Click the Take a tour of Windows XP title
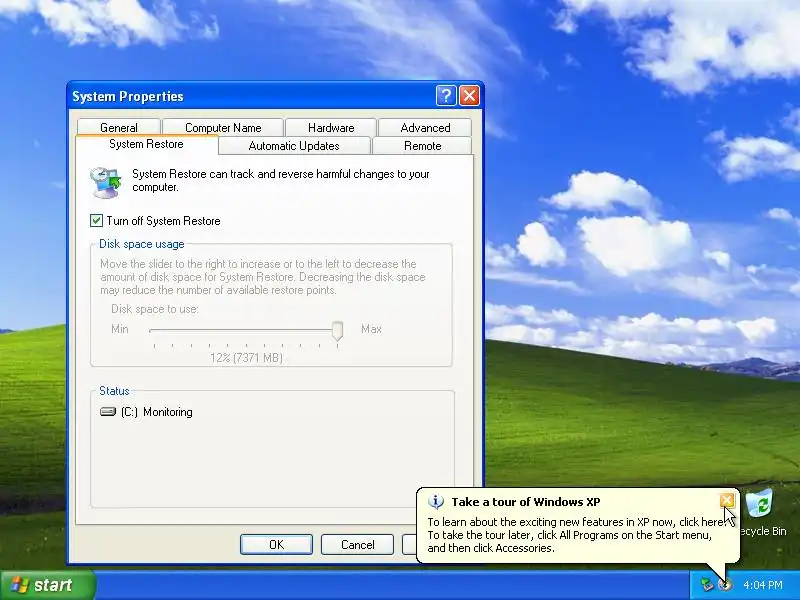 click(526, 502)
